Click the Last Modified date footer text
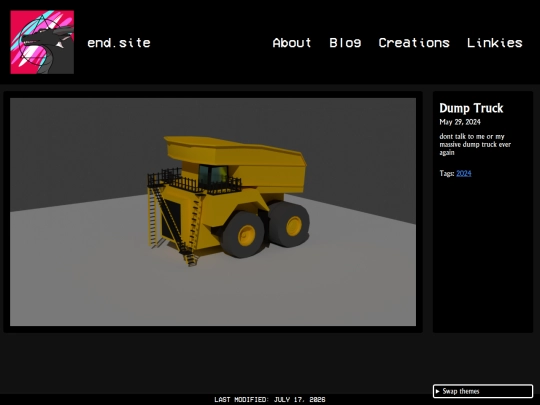 (270, 399)
